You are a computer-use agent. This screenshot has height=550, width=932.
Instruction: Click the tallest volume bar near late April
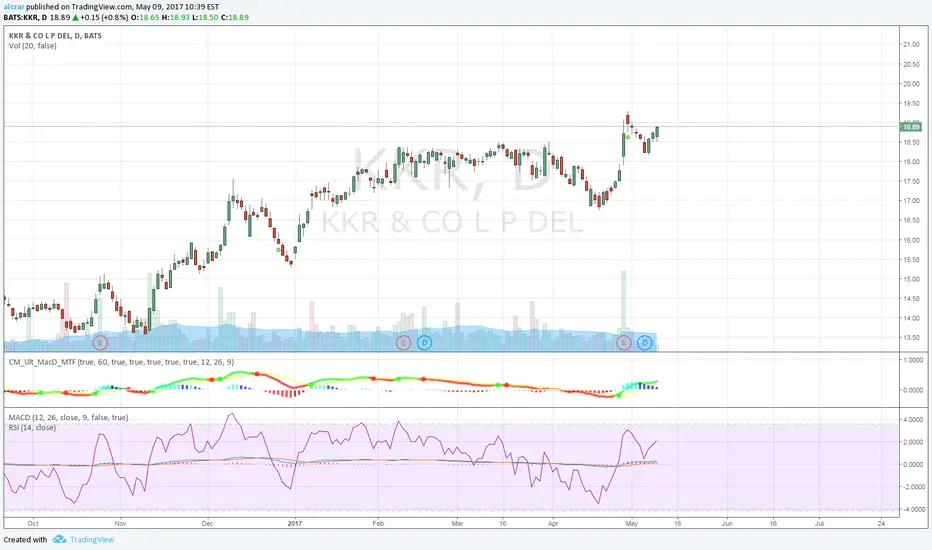pyautogui.click(x=624, y=310)
